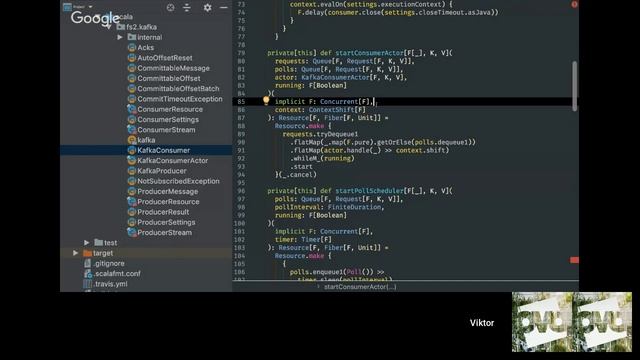Click line number 85 in gutter
This screenshot has height=360, width=640.
241,102
